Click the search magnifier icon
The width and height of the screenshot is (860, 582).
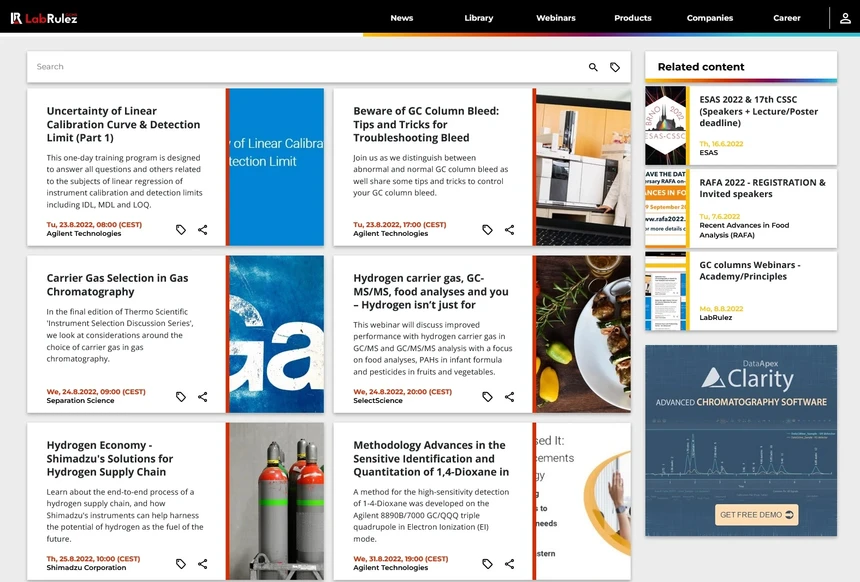pos(593,67)
